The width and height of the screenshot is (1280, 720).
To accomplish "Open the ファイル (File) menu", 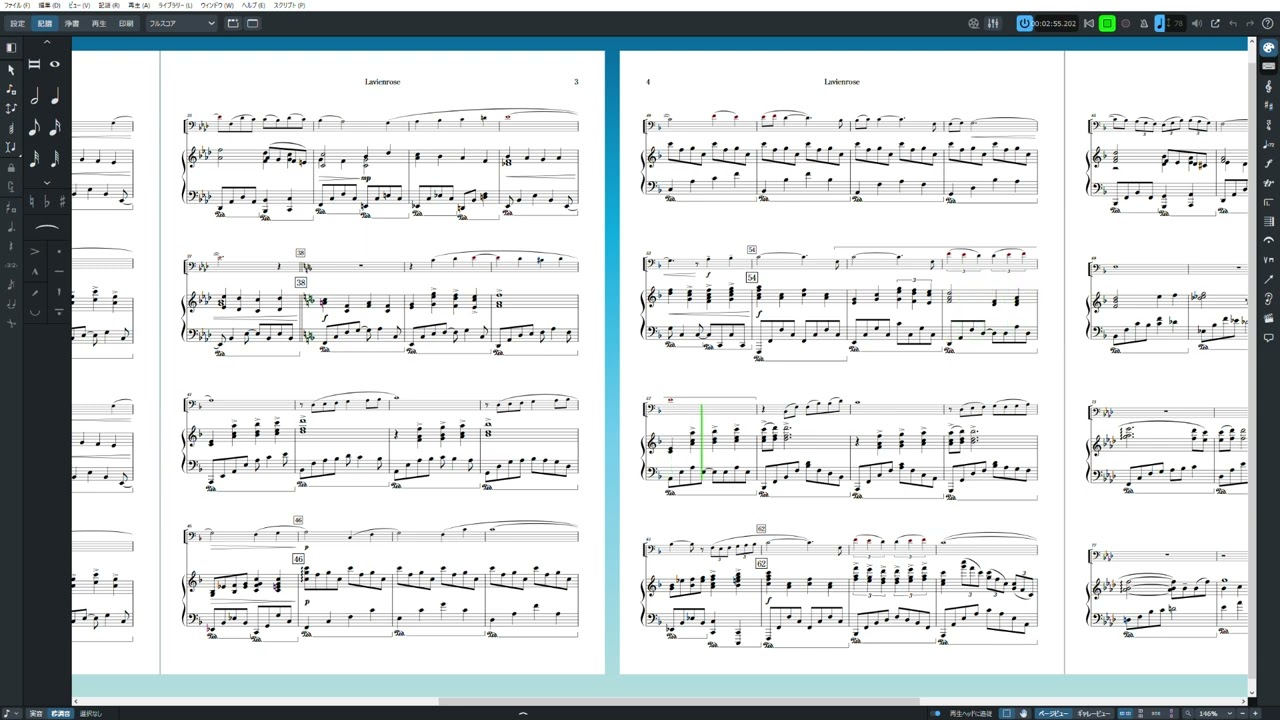I will [x=17, y=5].
